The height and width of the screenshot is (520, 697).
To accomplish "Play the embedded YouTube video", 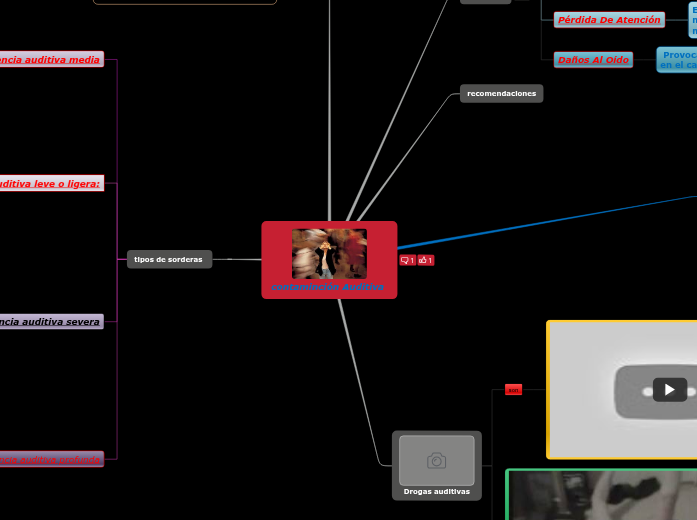I will pyautogui.click(x=669, y=389).
